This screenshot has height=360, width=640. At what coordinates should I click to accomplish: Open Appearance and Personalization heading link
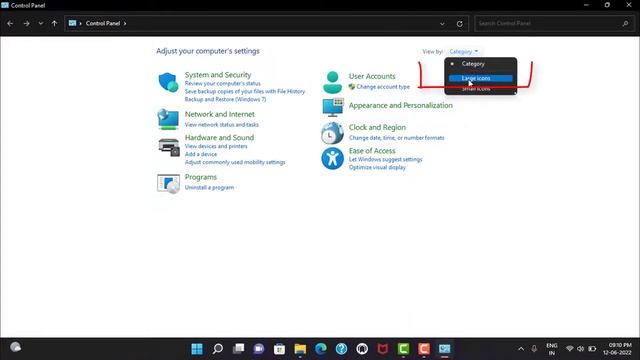tap(400, 105)
